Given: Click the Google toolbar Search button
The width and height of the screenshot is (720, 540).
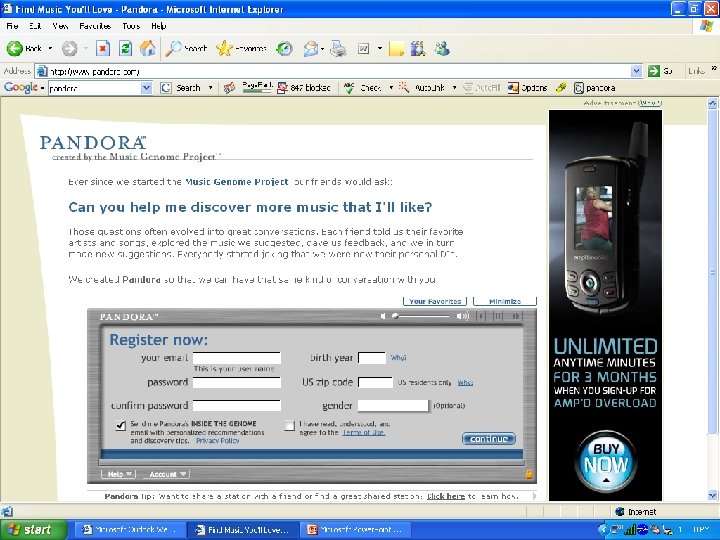Looking at the screenshot, I should [181, 88].
